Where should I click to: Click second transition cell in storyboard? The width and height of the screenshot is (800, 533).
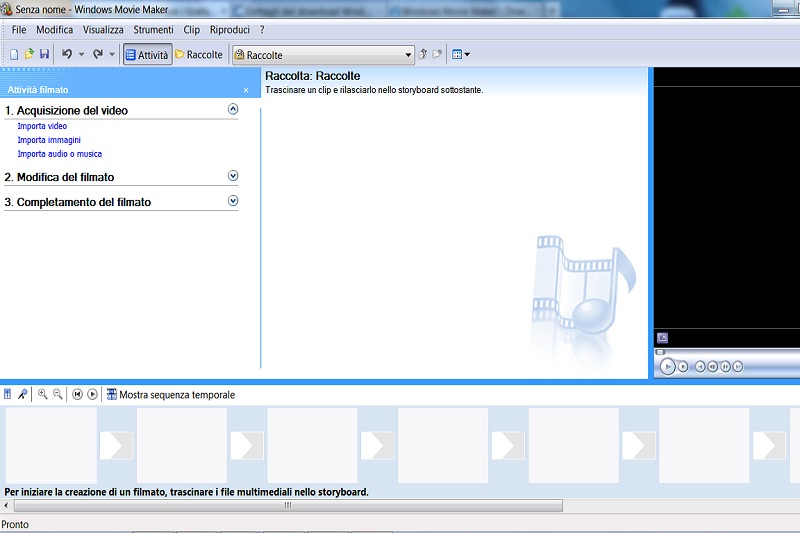(247, 445)
